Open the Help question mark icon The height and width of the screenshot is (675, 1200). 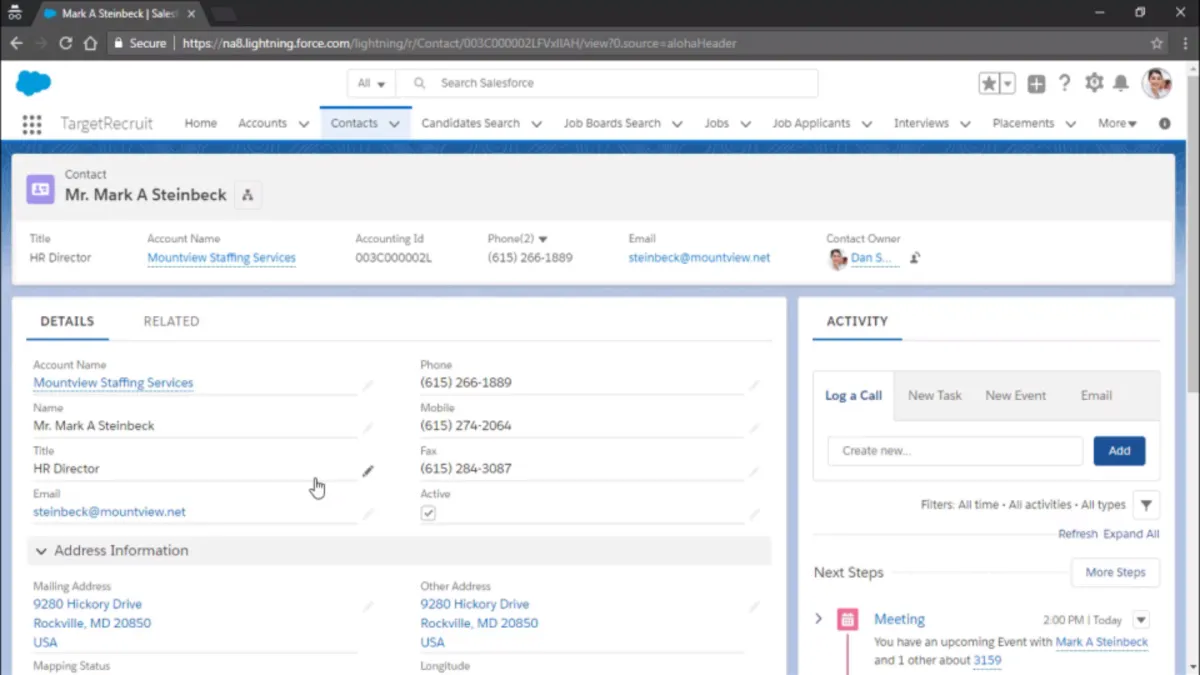[x=1065, y=84]
